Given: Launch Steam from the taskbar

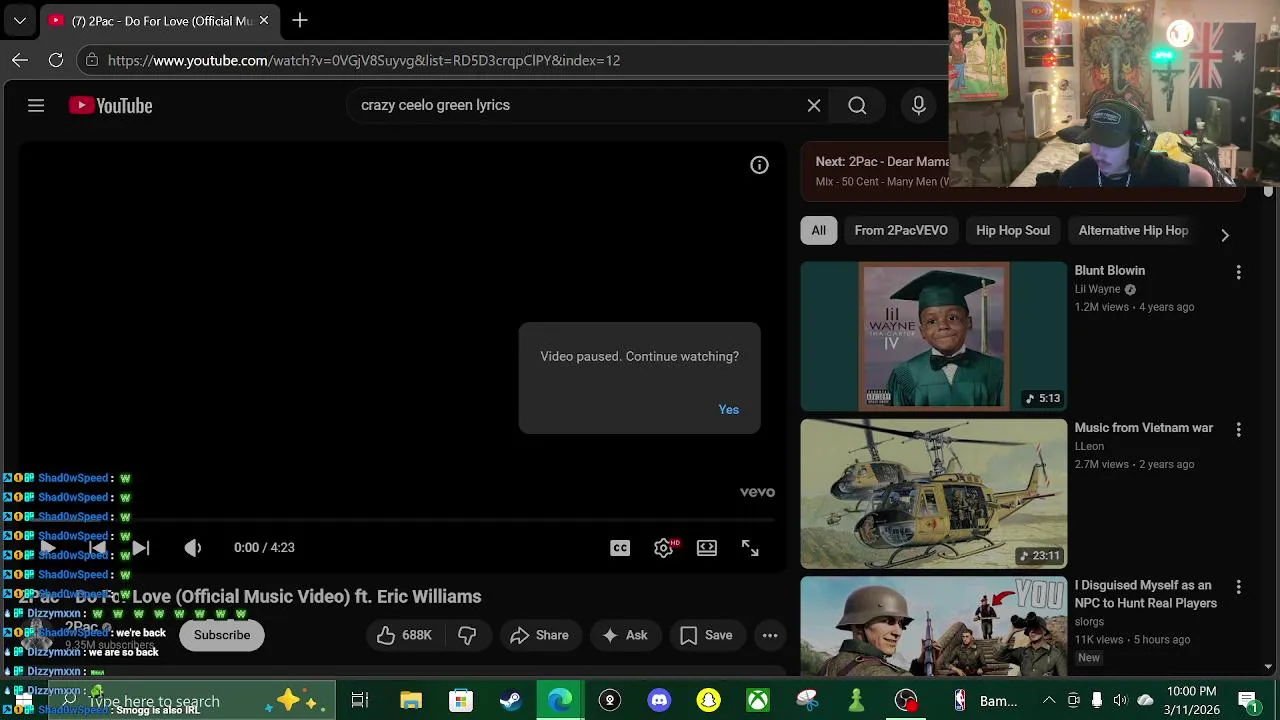Looking at the screenshot, I should 510,701.
